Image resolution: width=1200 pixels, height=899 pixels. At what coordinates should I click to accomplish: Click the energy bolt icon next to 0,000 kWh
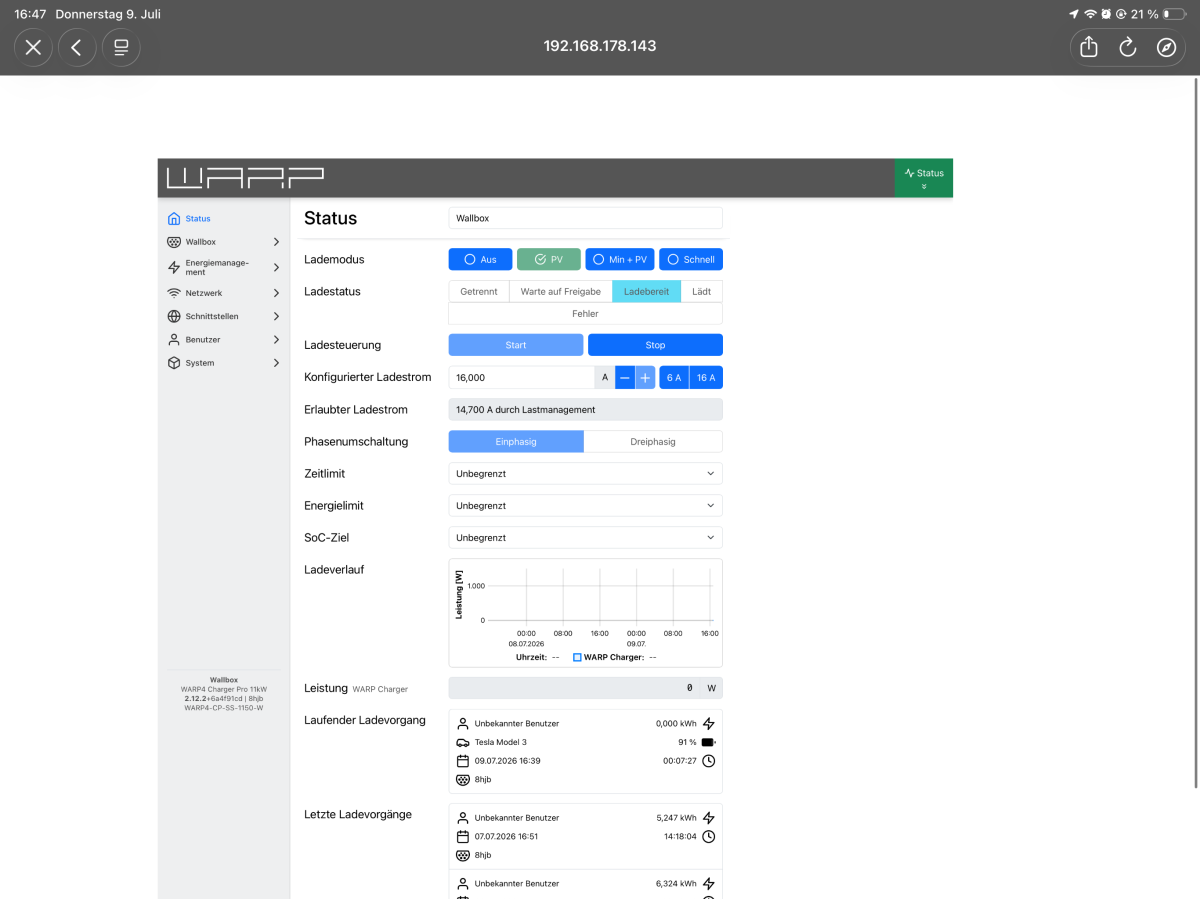pyautogui.click(x=709, y=723)
